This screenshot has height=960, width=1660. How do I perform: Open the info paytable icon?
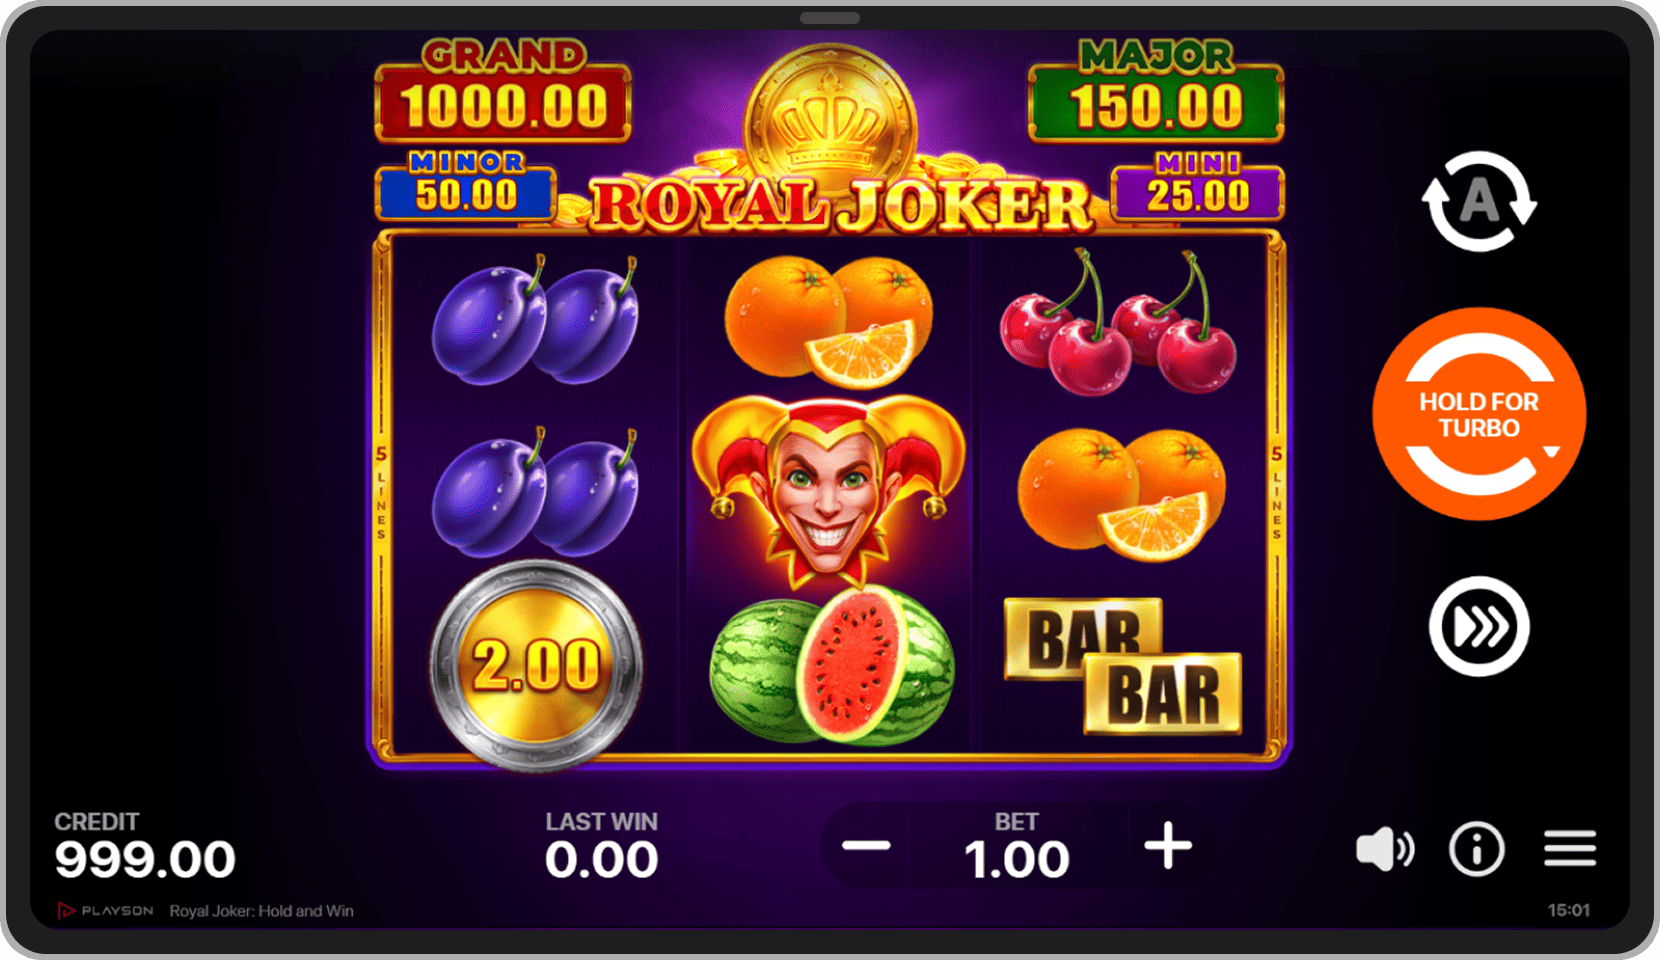1477,850
